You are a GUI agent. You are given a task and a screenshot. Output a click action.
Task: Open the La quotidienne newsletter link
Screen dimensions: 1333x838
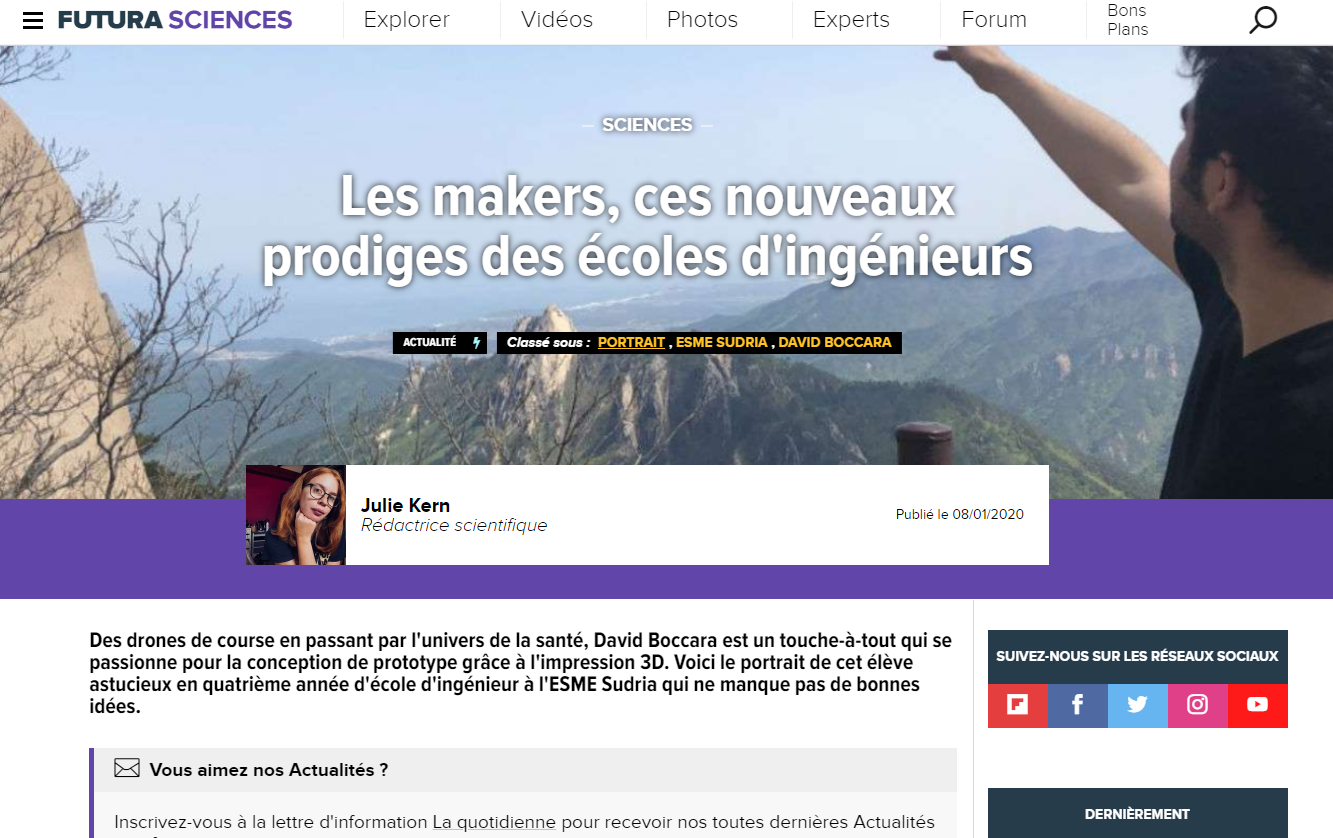494,822
